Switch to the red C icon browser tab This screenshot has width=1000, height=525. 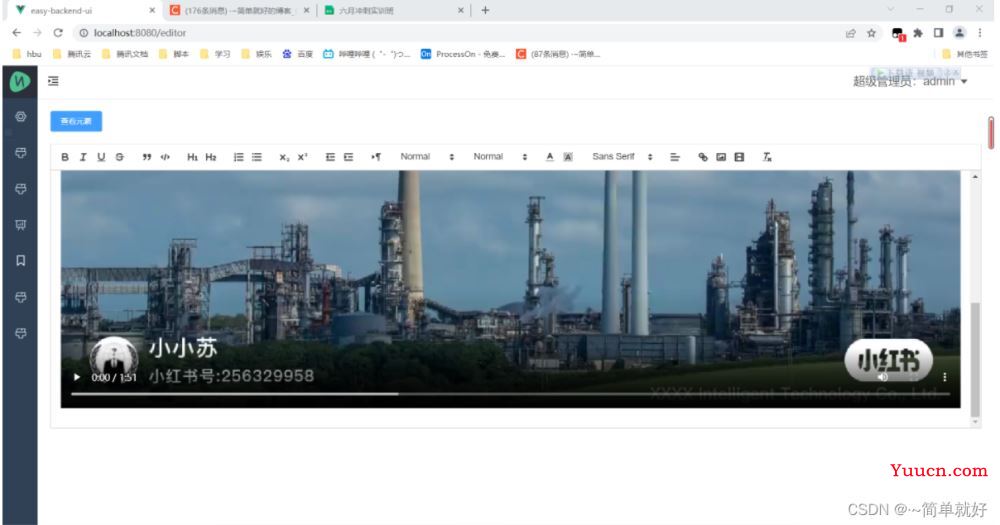point(239,11)
